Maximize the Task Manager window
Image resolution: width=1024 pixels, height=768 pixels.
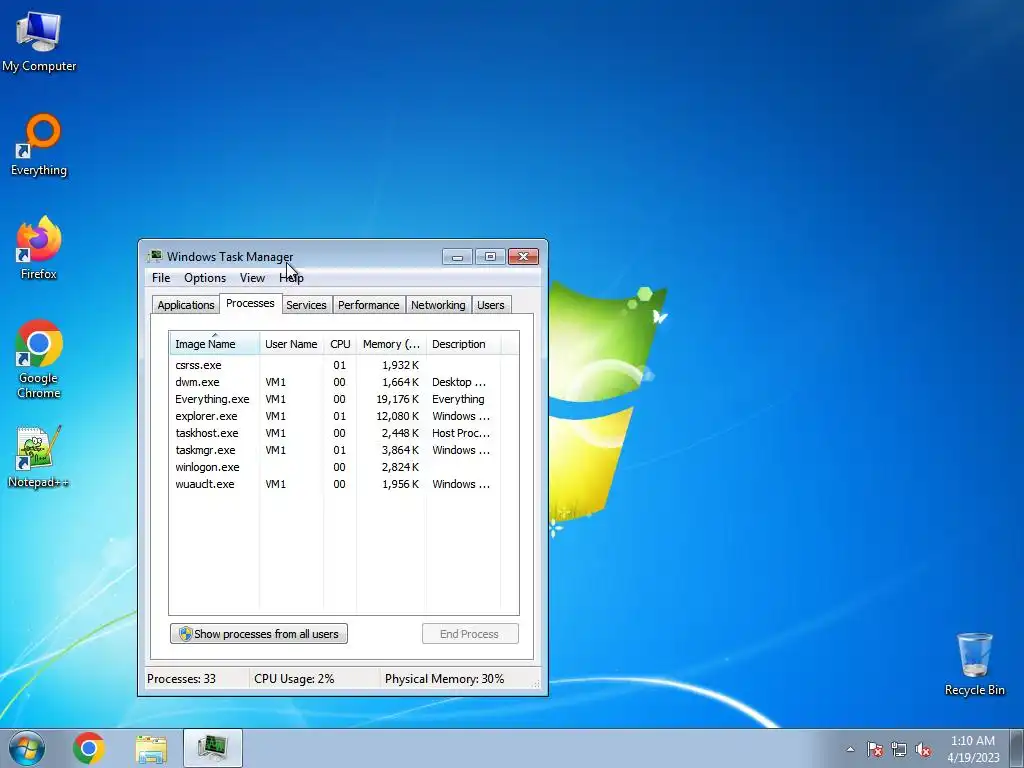tap(490, 257)
